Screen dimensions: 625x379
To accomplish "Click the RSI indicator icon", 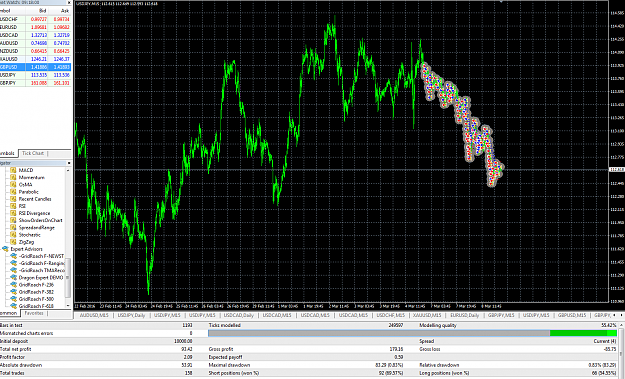I will click(13, 206).
